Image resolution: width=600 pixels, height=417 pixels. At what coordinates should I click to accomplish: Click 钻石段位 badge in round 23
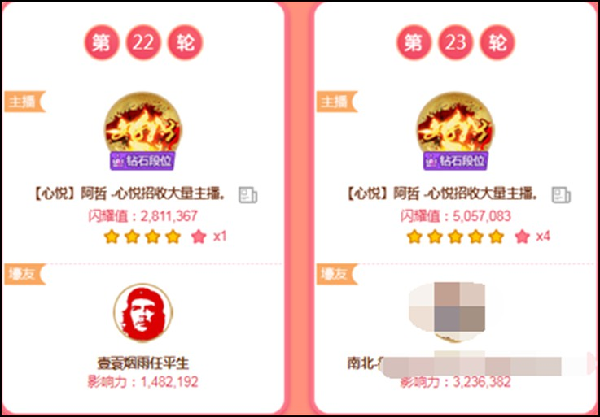point(455,161)
